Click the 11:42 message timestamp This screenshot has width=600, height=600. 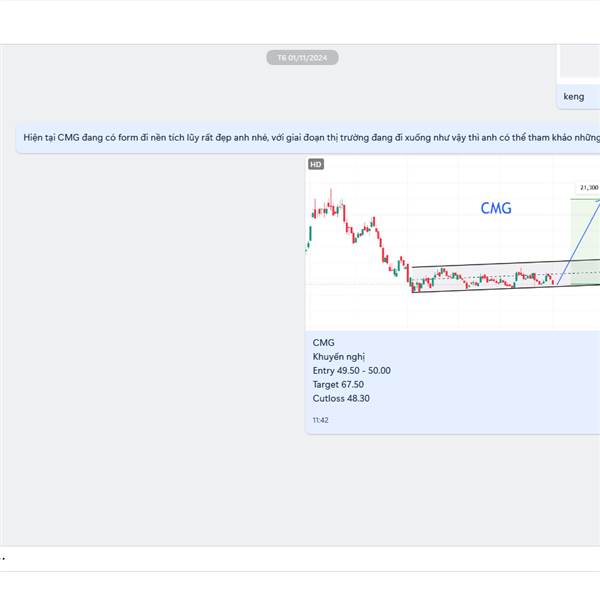click(x=320, y=420)
